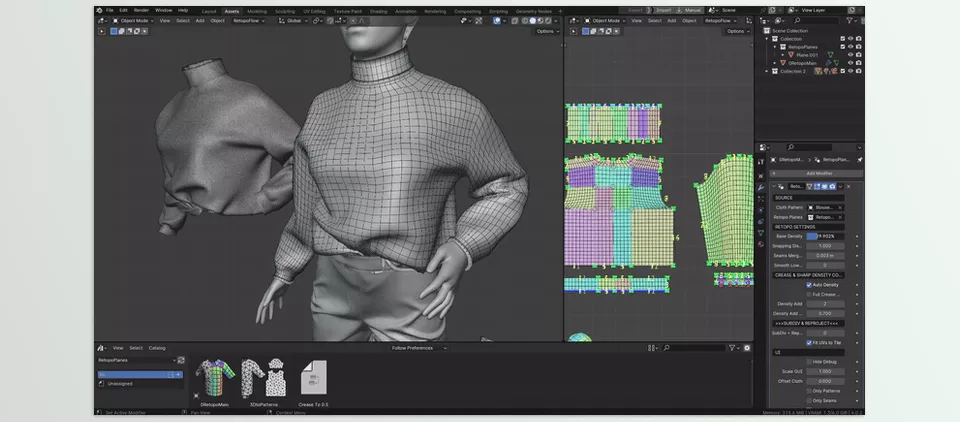
Task: Toggle X-ray icon in left viewport header
Action: [x=516, y=20]
